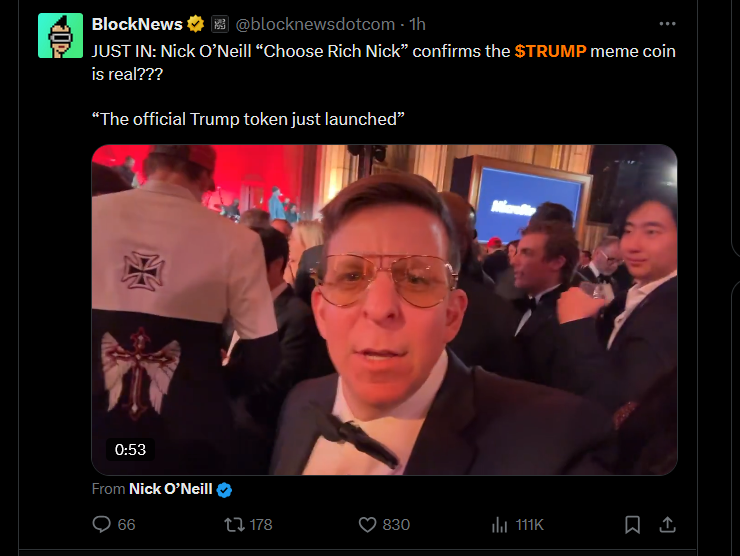Click the reply speech bubble icon
The width and height of the screenshot is (740, 556).
pos(101,524)
